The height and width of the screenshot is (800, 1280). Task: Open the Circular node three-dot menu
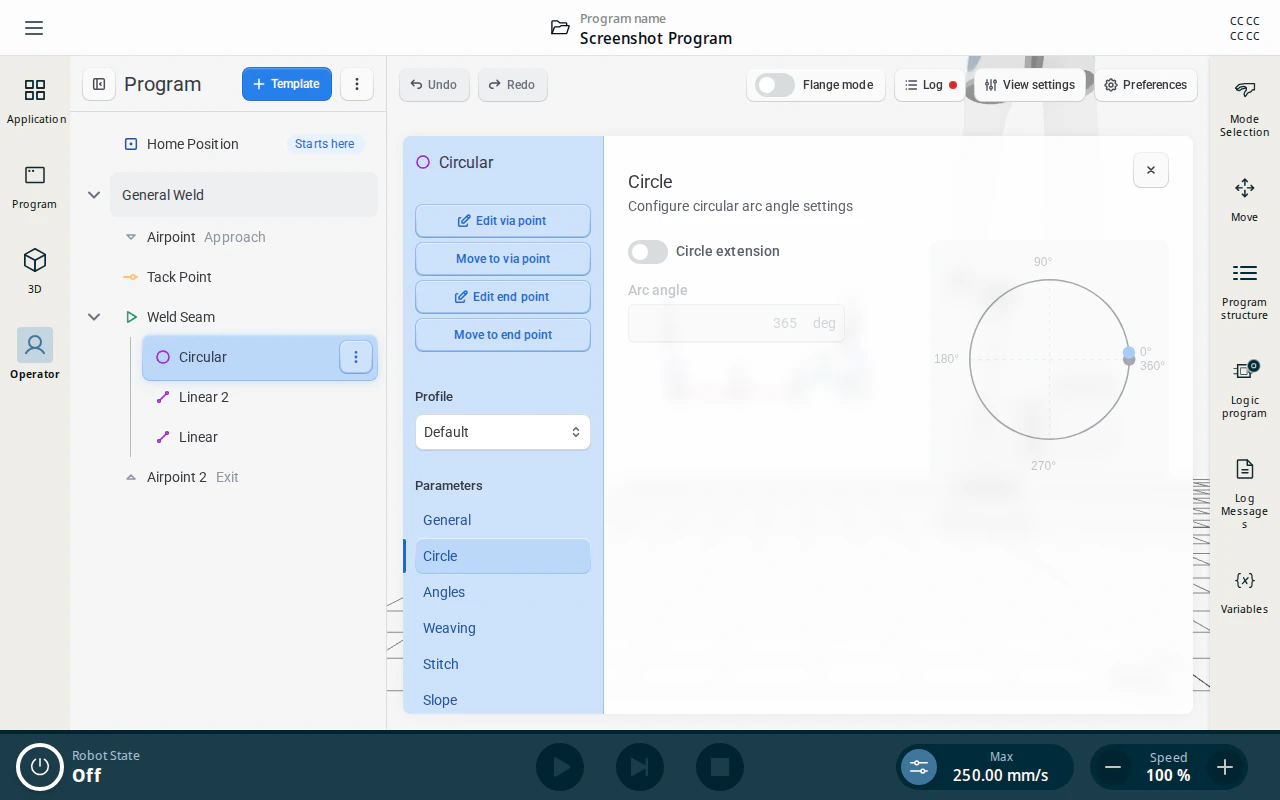[x=356, y=357]
